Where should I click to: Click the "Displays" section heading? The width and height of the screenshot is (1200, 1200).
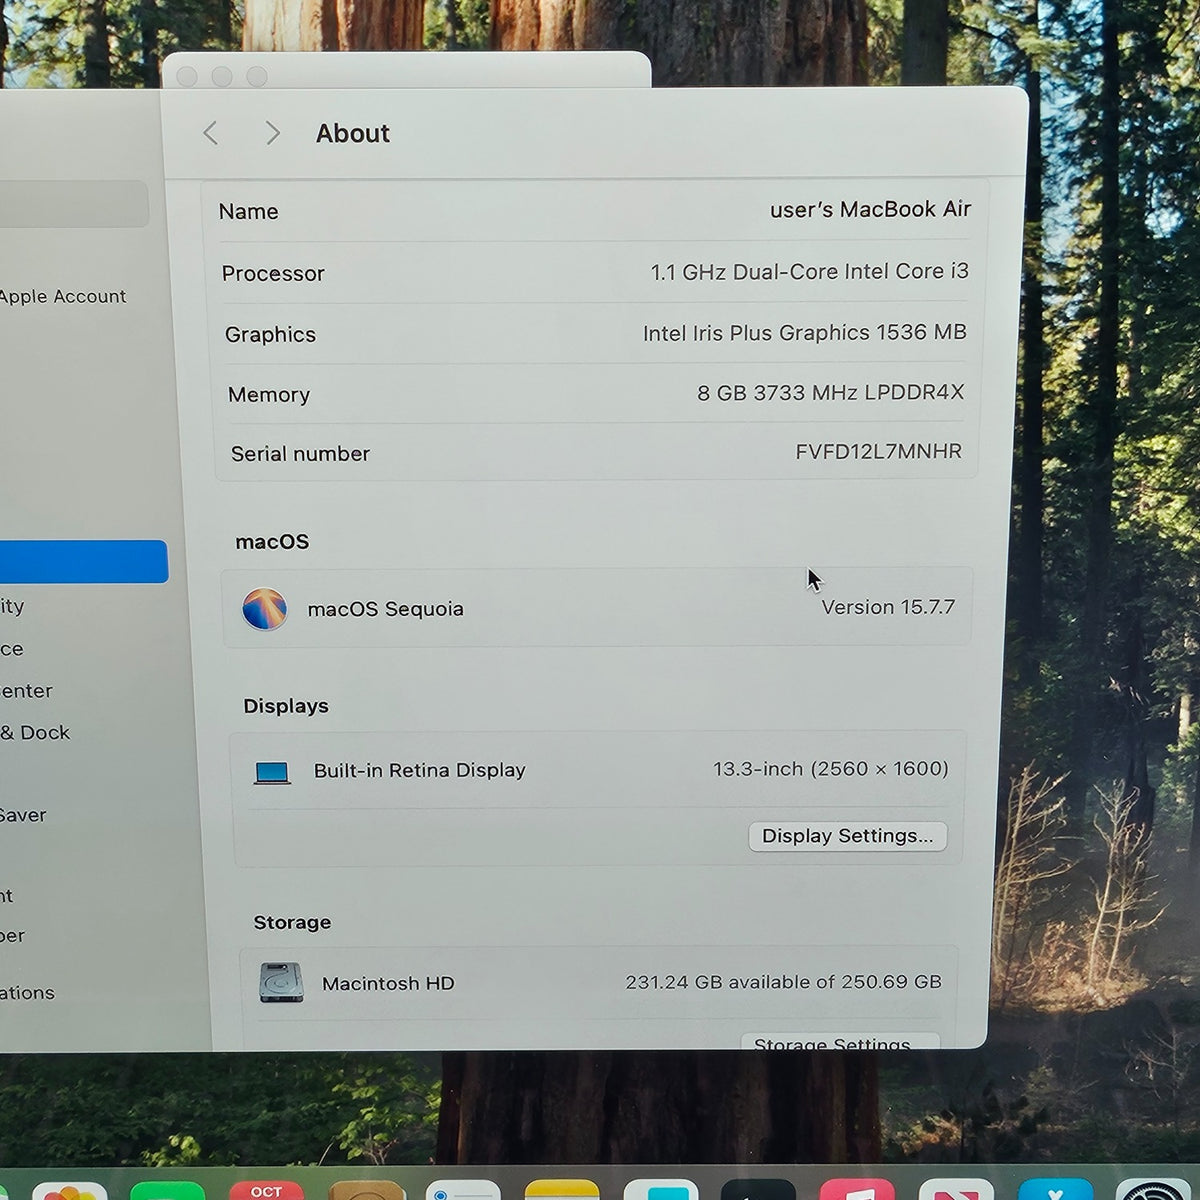(286, 706)
